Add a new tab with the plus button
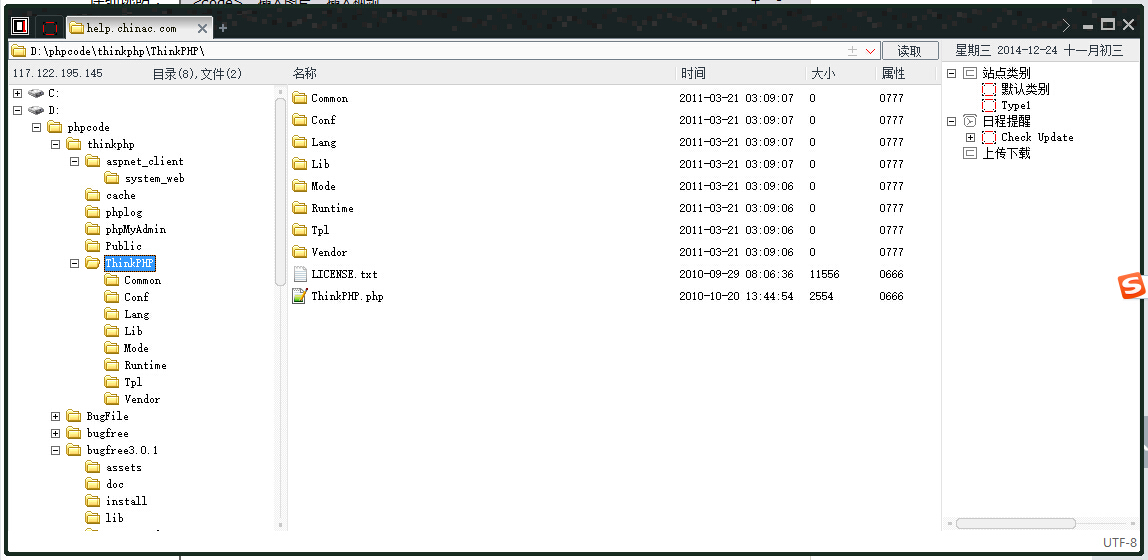 [x=223, y=29]
